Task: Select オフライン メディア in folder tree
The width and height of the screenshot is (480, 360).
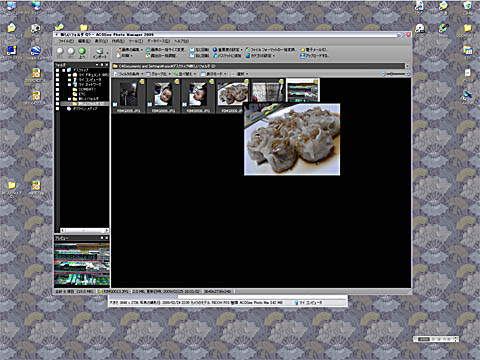Action: tap(85, 109)
